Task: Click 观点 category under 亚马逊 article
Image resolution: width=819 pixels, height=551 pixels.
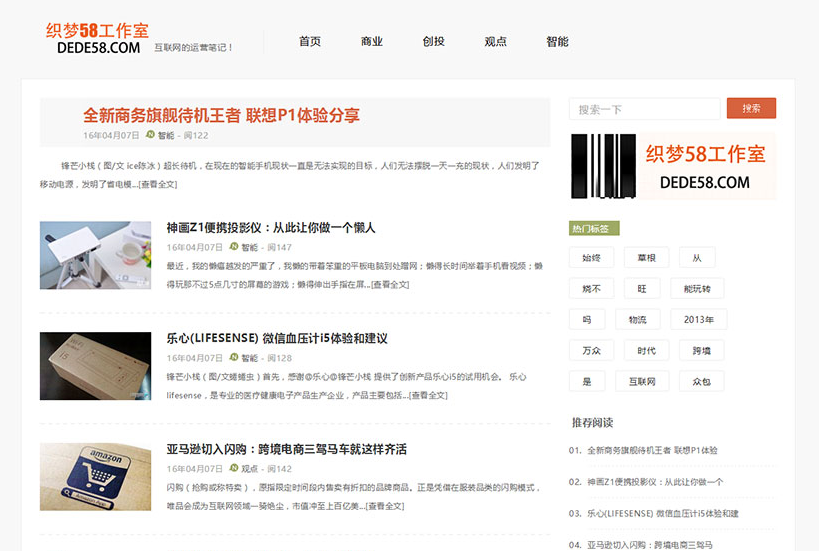Action: 250,468
